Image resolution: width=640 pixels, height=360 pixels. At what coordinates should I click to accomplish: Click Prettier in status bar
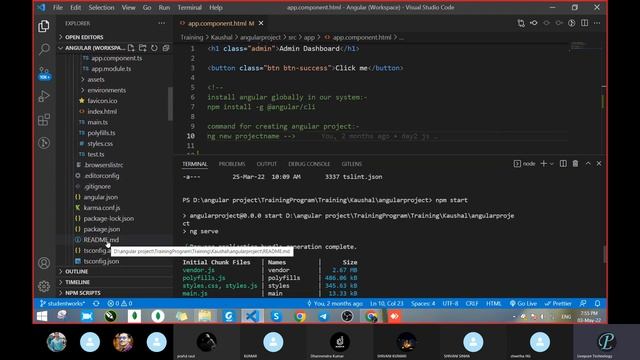558,303
